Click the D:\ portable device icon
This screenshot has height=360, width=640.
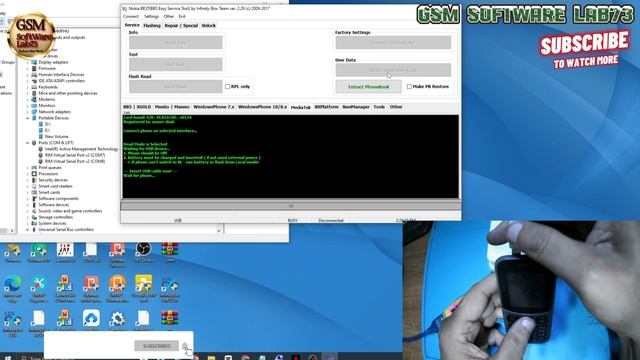(41, 124)
